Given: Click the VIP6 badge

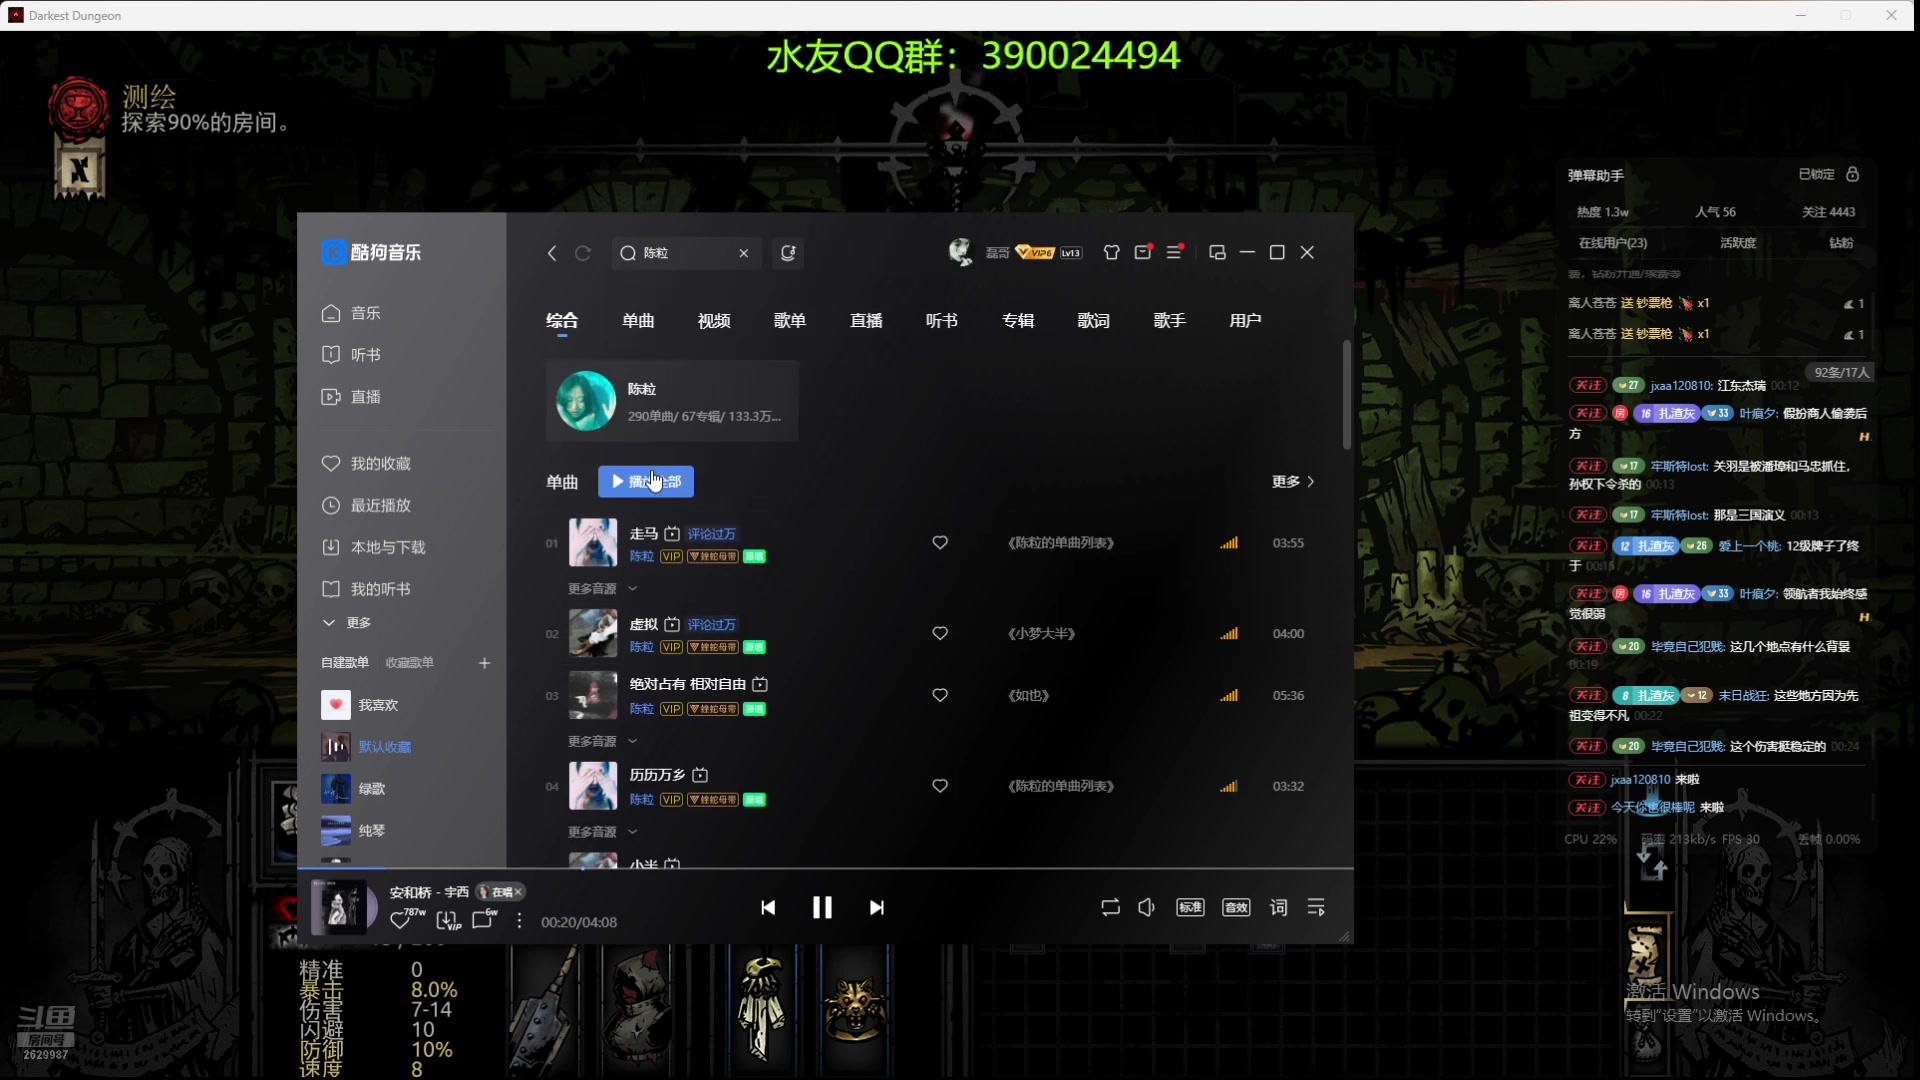Looking at the screenshot, I should 1036,252.
